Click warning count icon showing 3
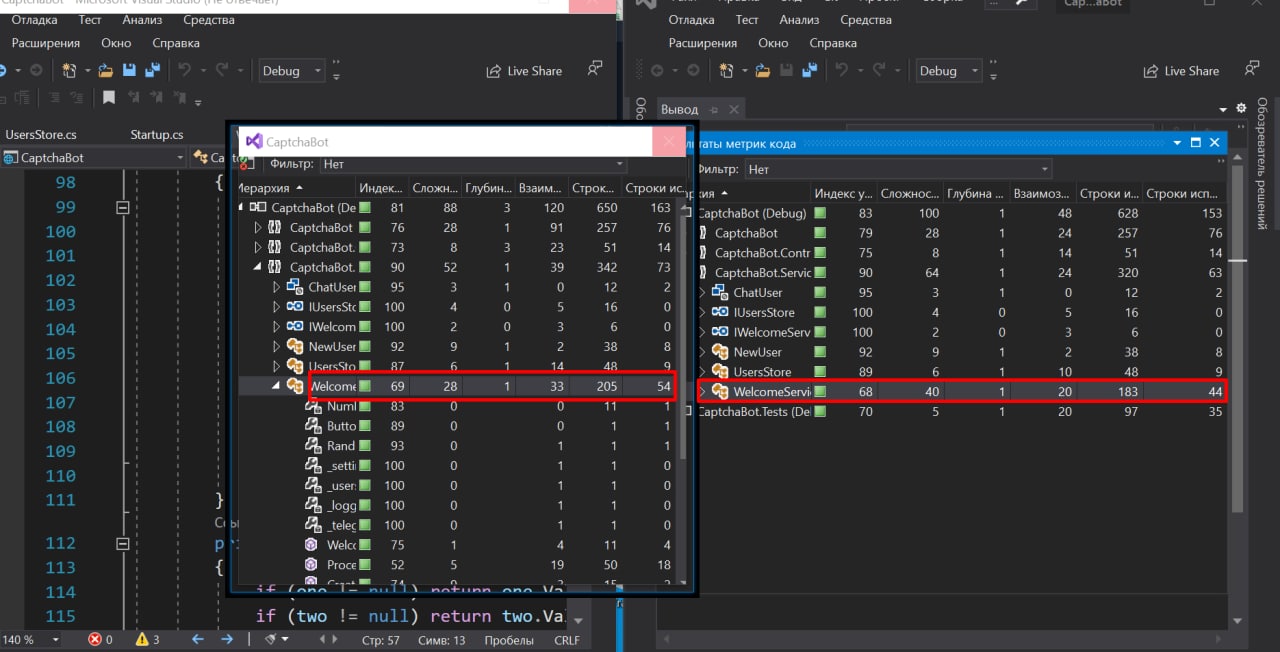 (x=141, y=639)
